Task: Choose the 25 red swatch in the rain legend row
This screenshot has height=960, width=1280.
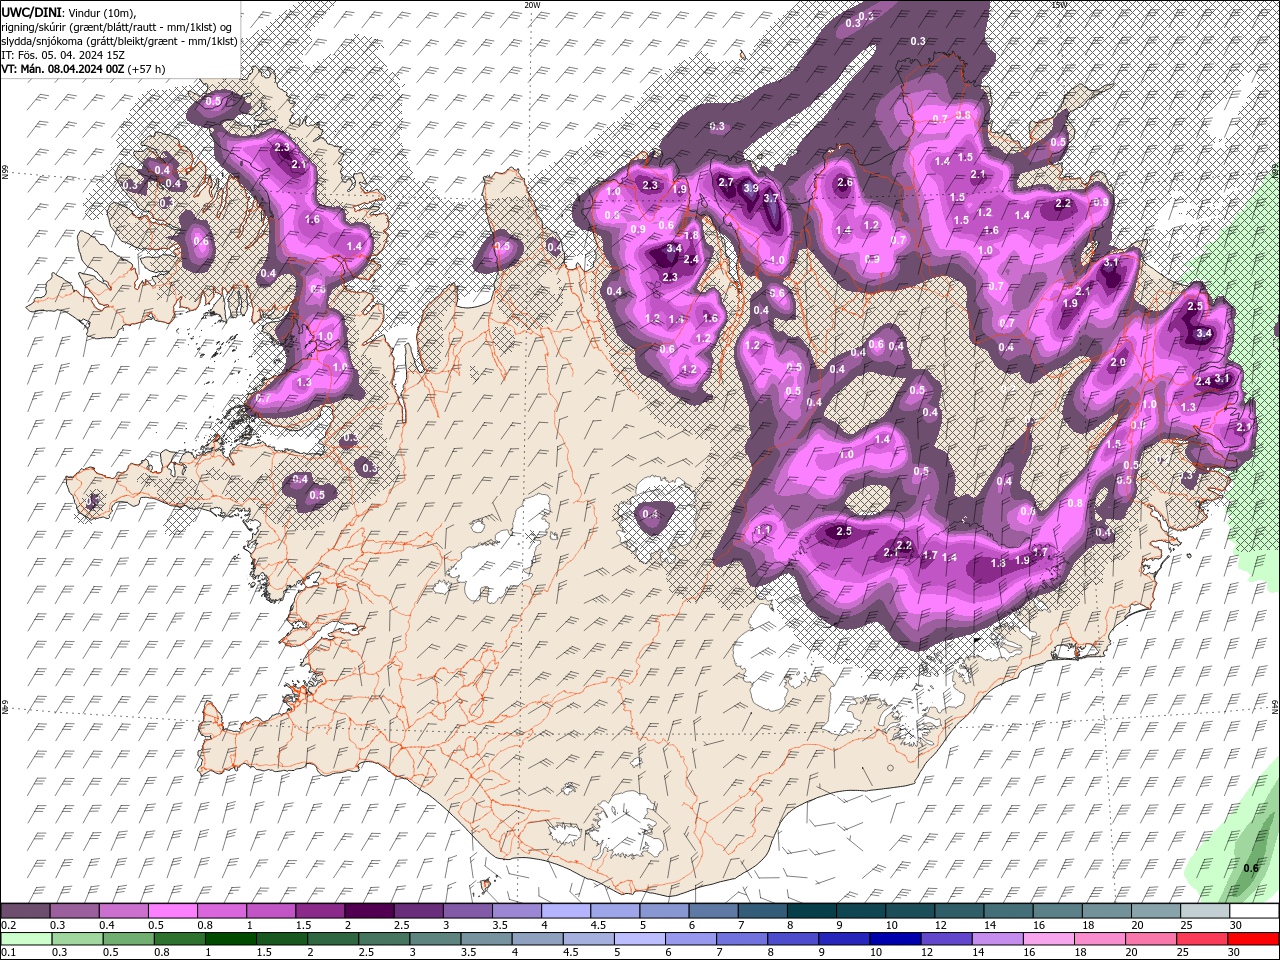Action: tap(1201, 939)
